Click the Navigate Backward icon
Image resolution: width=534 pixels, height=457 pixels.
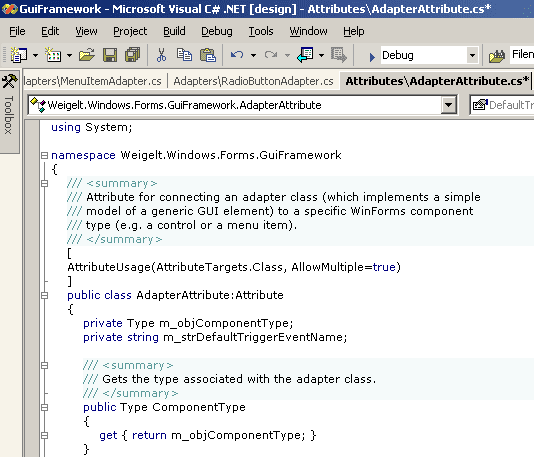[x=305, y=55]
